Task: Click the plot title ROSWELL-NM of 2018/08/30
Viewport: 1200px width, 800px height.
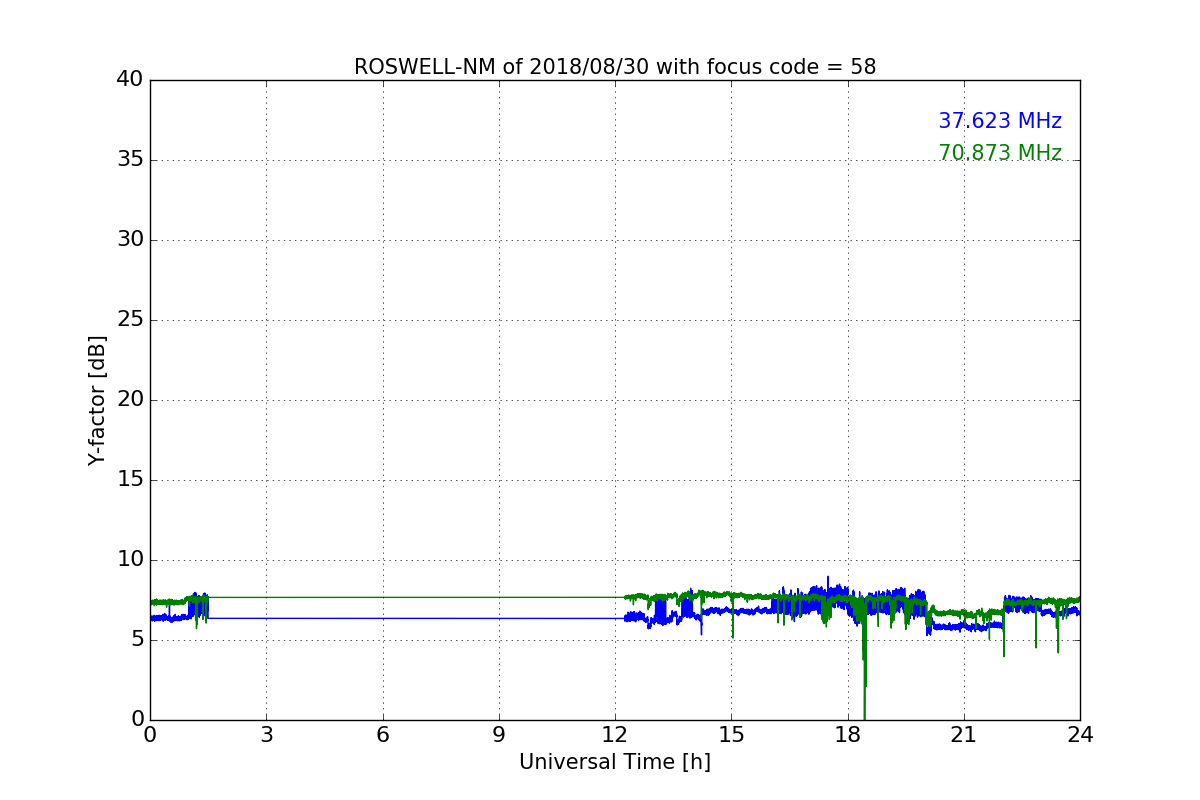Action: tap(615, 67)
